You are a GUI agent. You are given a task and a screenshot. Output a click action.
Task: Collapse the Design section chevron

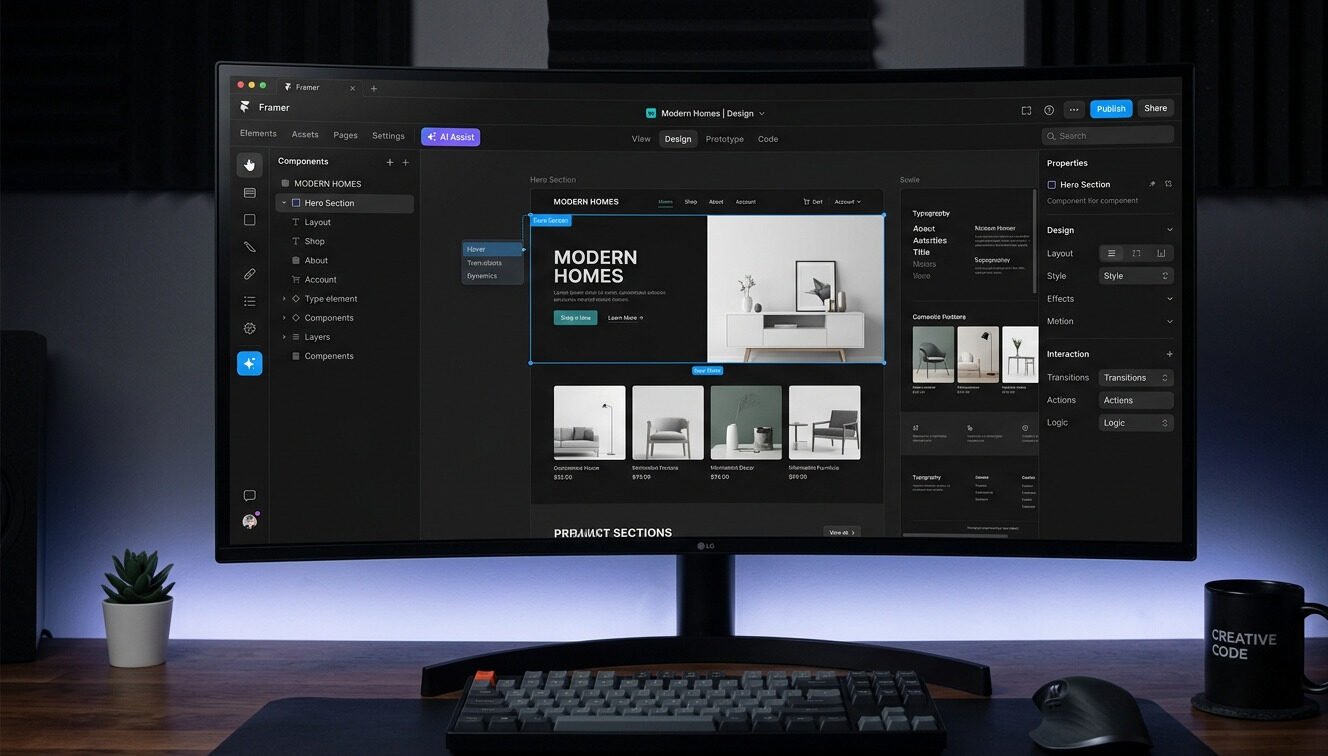click(x=1169, y=230)
